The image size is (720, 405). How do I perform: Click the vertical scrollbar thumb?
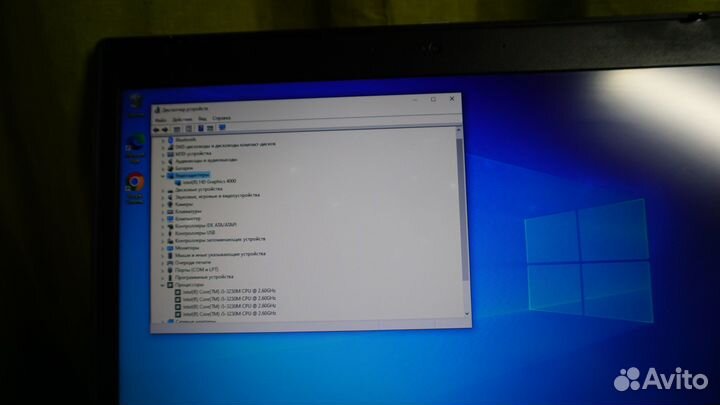[462, 209]
